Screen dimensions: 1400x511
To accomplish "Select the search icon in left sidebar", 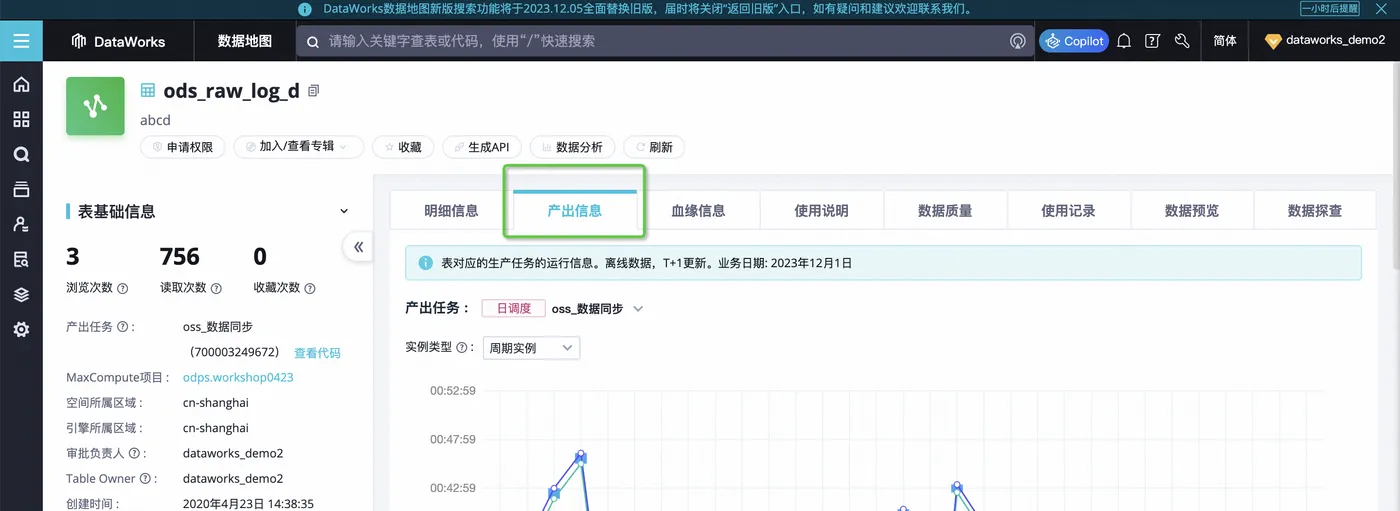I will (x=21, y=155).
